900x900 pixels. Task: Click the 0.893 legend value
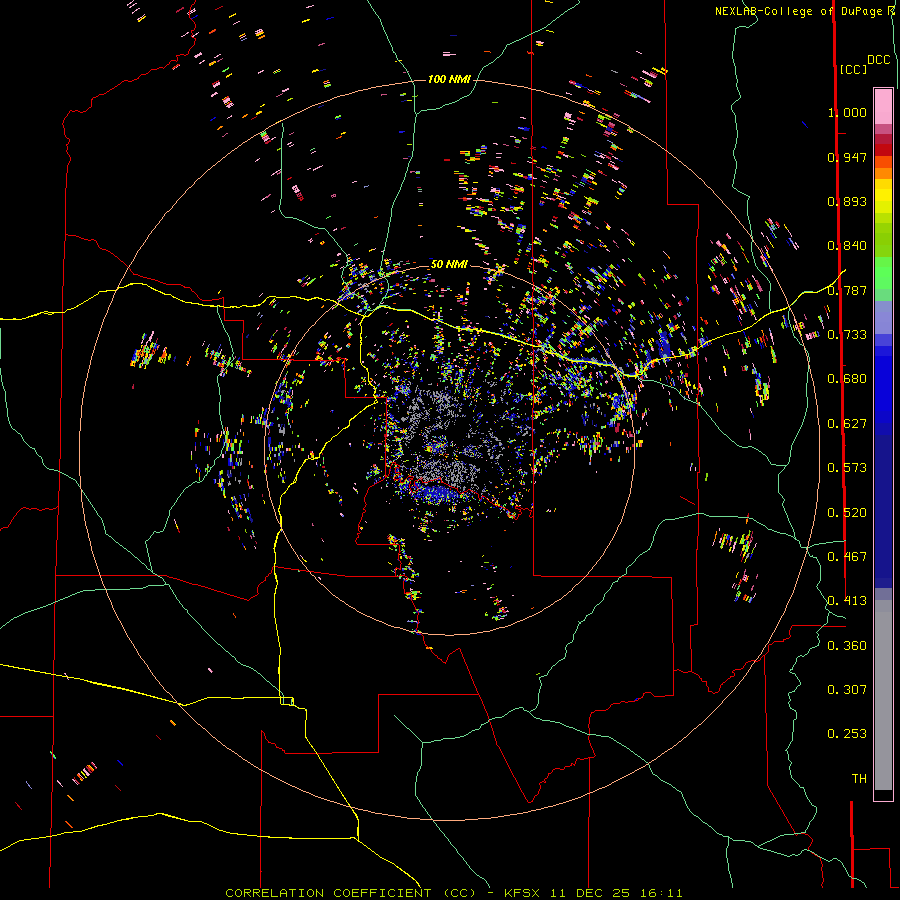[847, 201]
